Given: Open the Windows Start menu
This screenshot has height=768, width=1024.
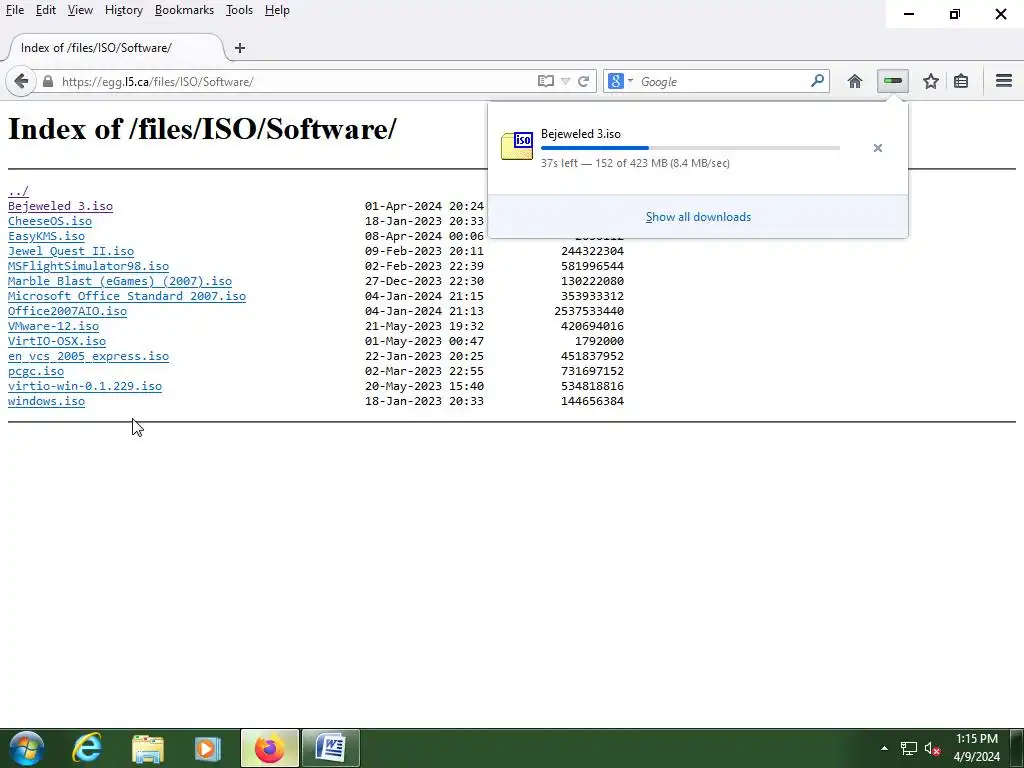Looking at the screenshot, I should [x=26, y=748].
